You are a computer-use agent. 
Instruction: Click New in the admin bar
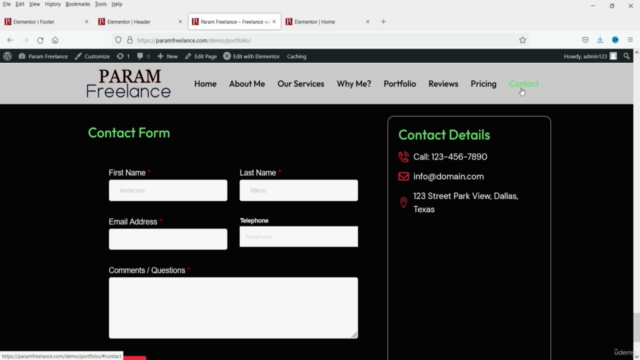(x=167, y=56)
